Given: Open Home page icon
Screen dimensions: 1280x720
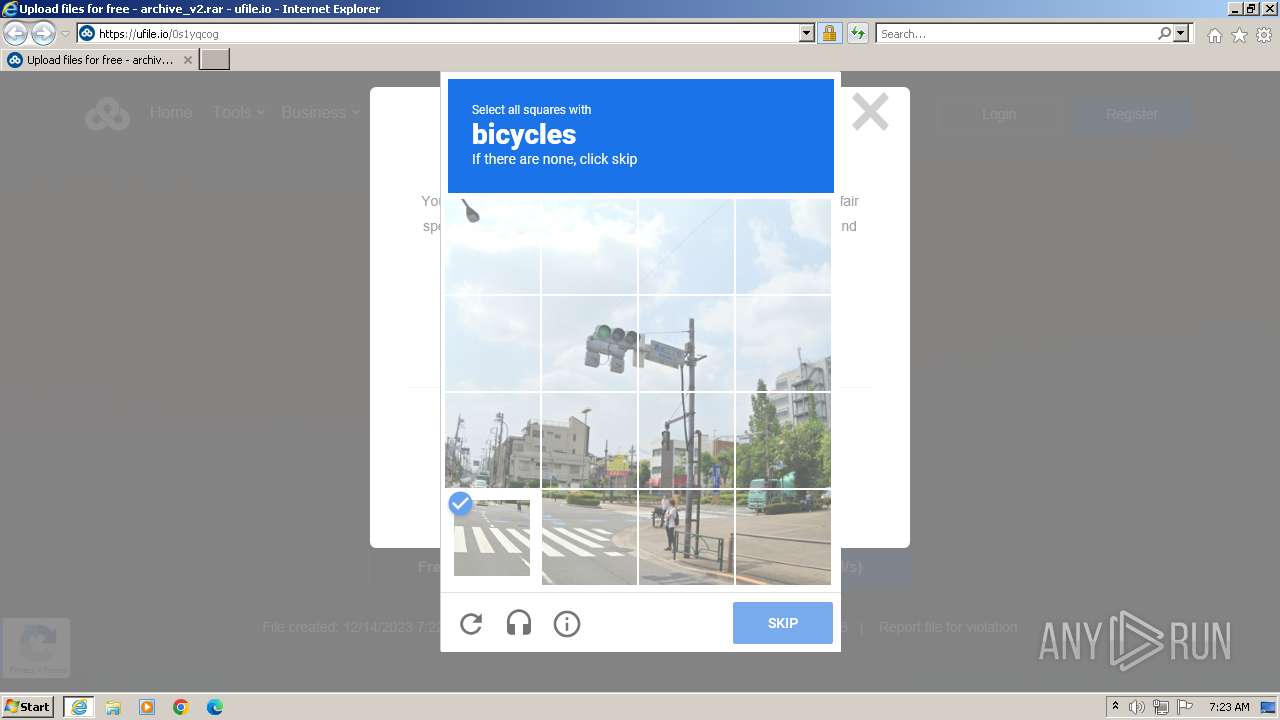Looking at the screenshot, I should [1214, 35].
